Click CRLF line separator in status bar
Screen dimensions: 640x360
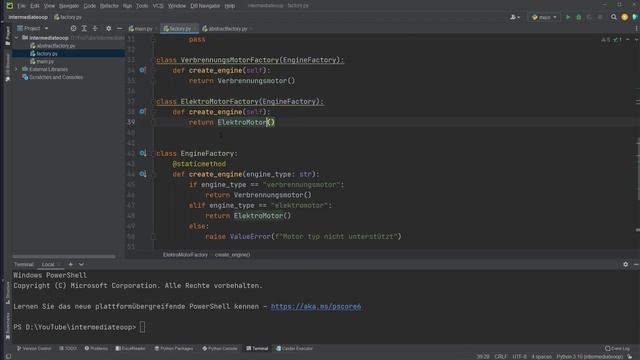coord(501,357)
